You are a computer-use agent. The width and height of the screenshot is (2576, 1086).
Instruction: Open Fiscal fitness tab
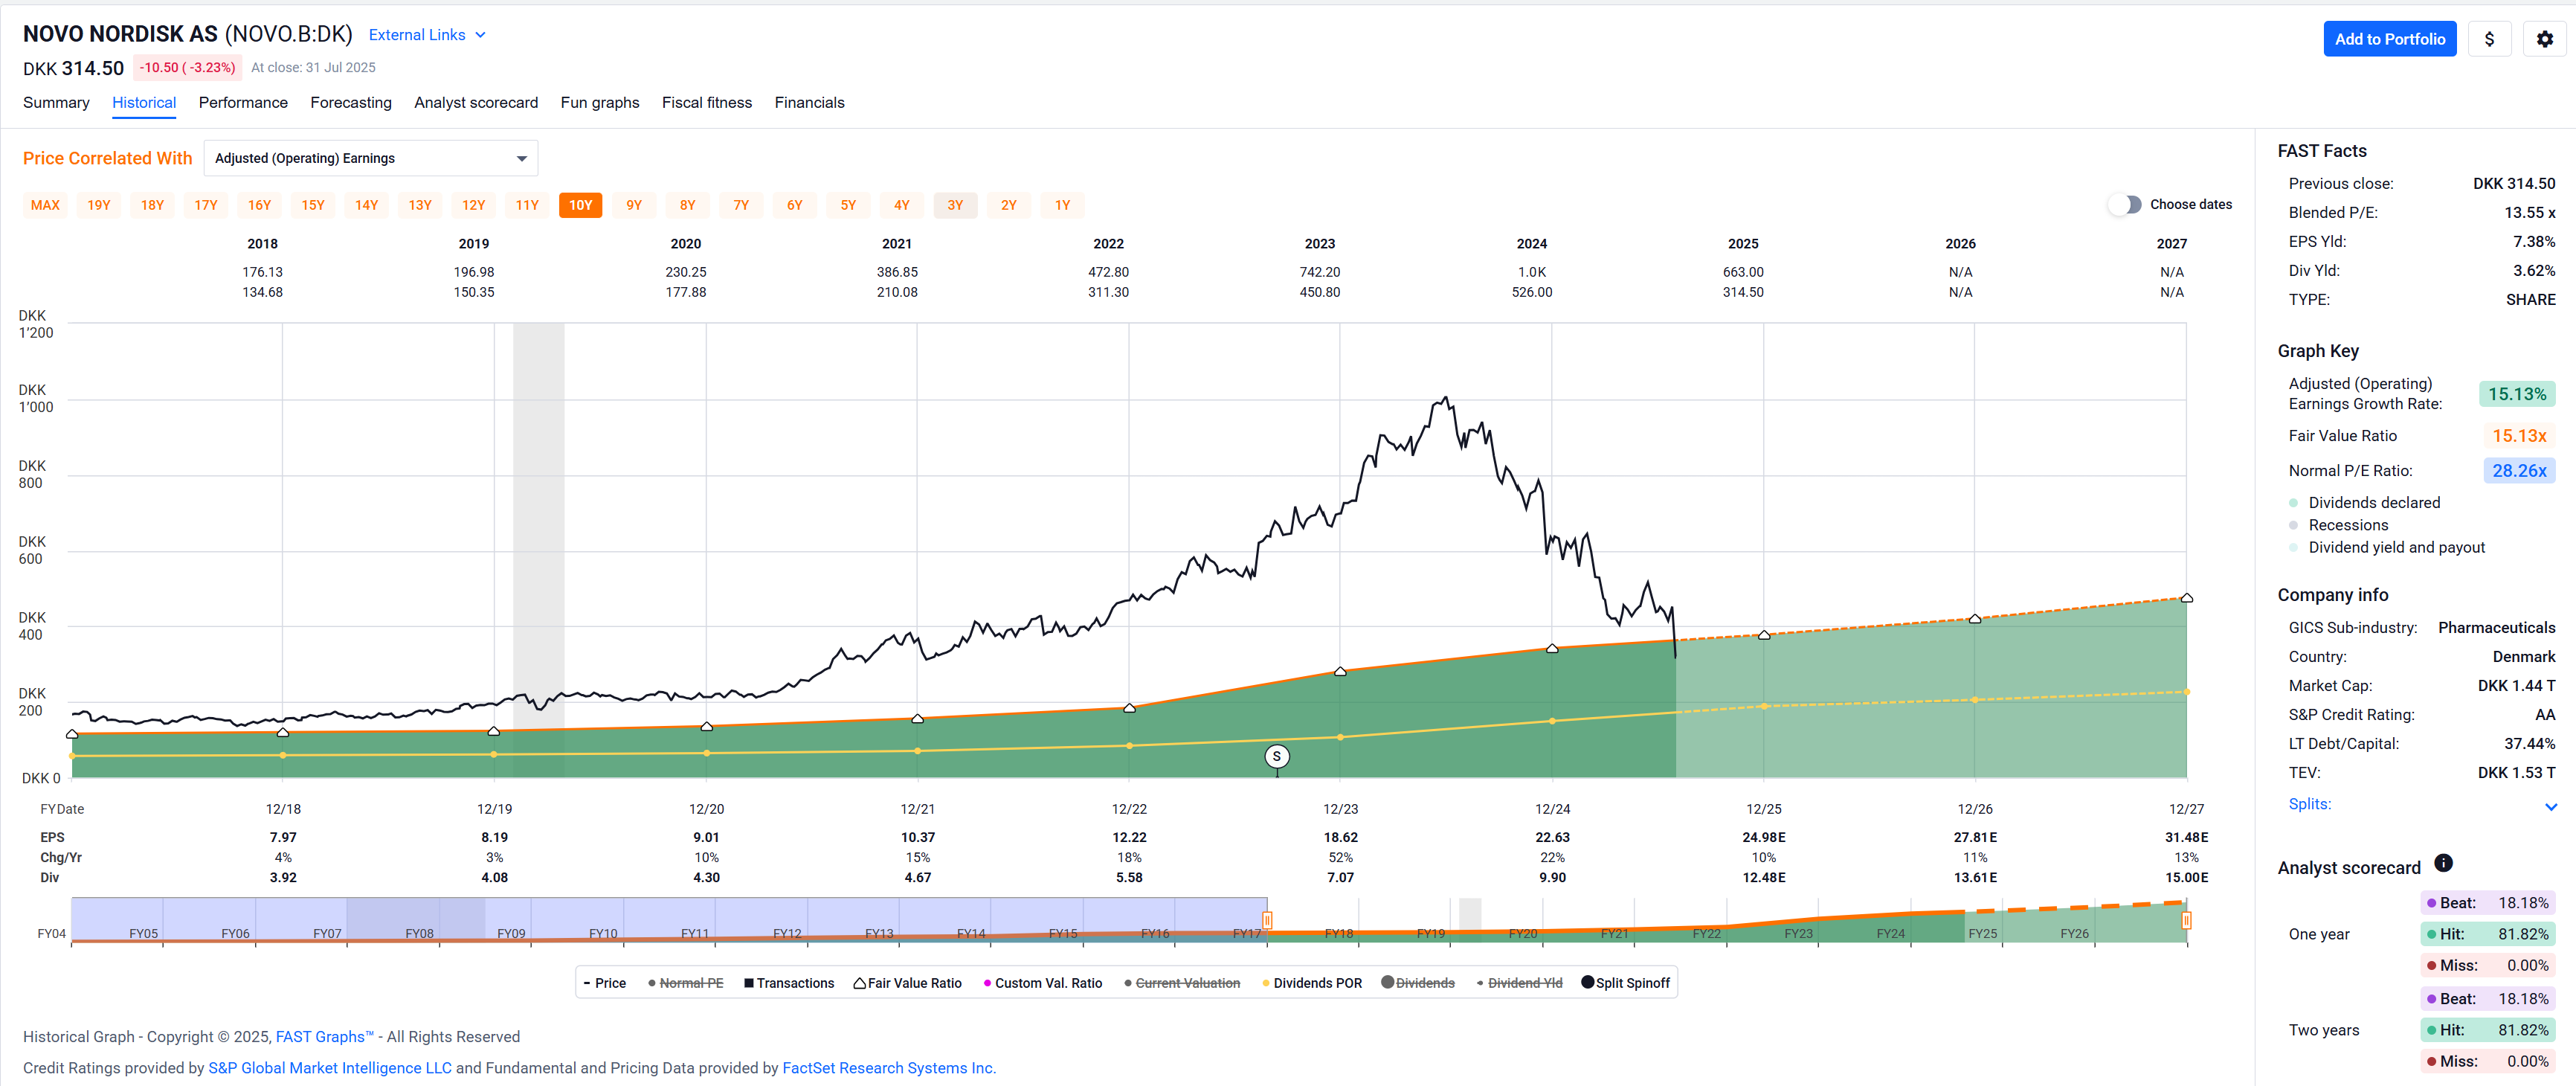[707, 102]
